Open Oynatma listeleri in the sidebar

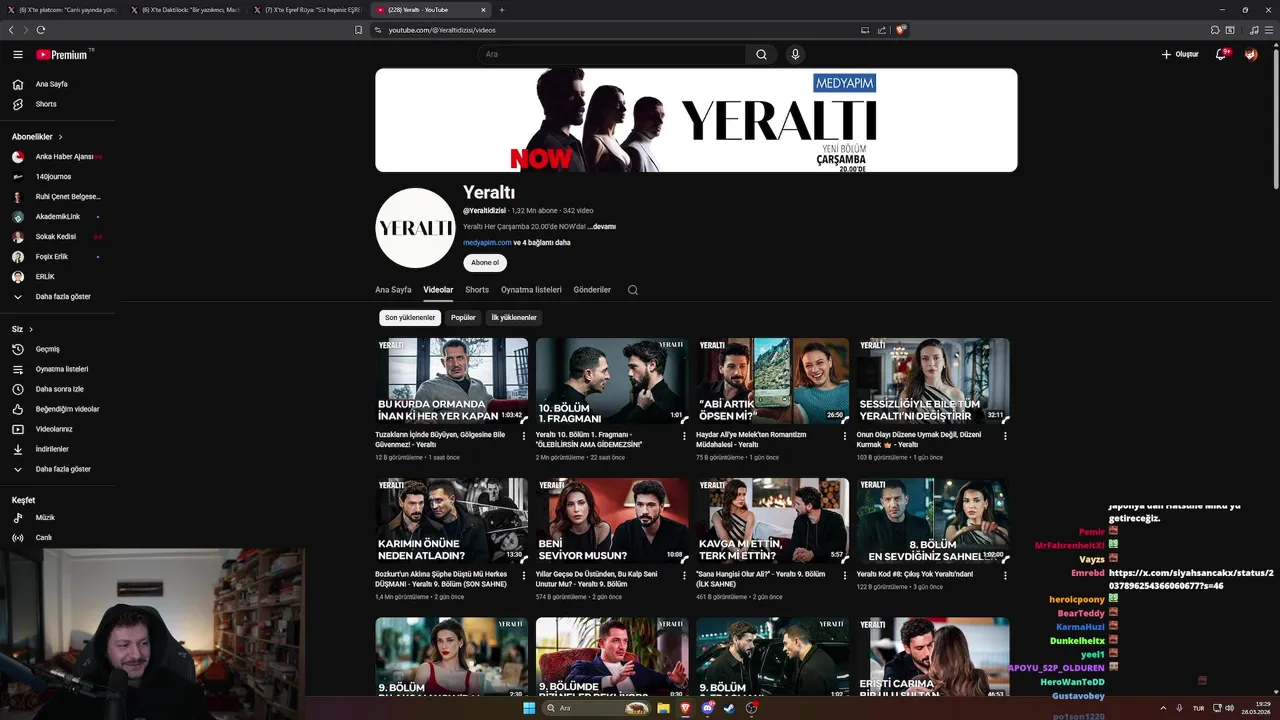click(x=62, y=369)
